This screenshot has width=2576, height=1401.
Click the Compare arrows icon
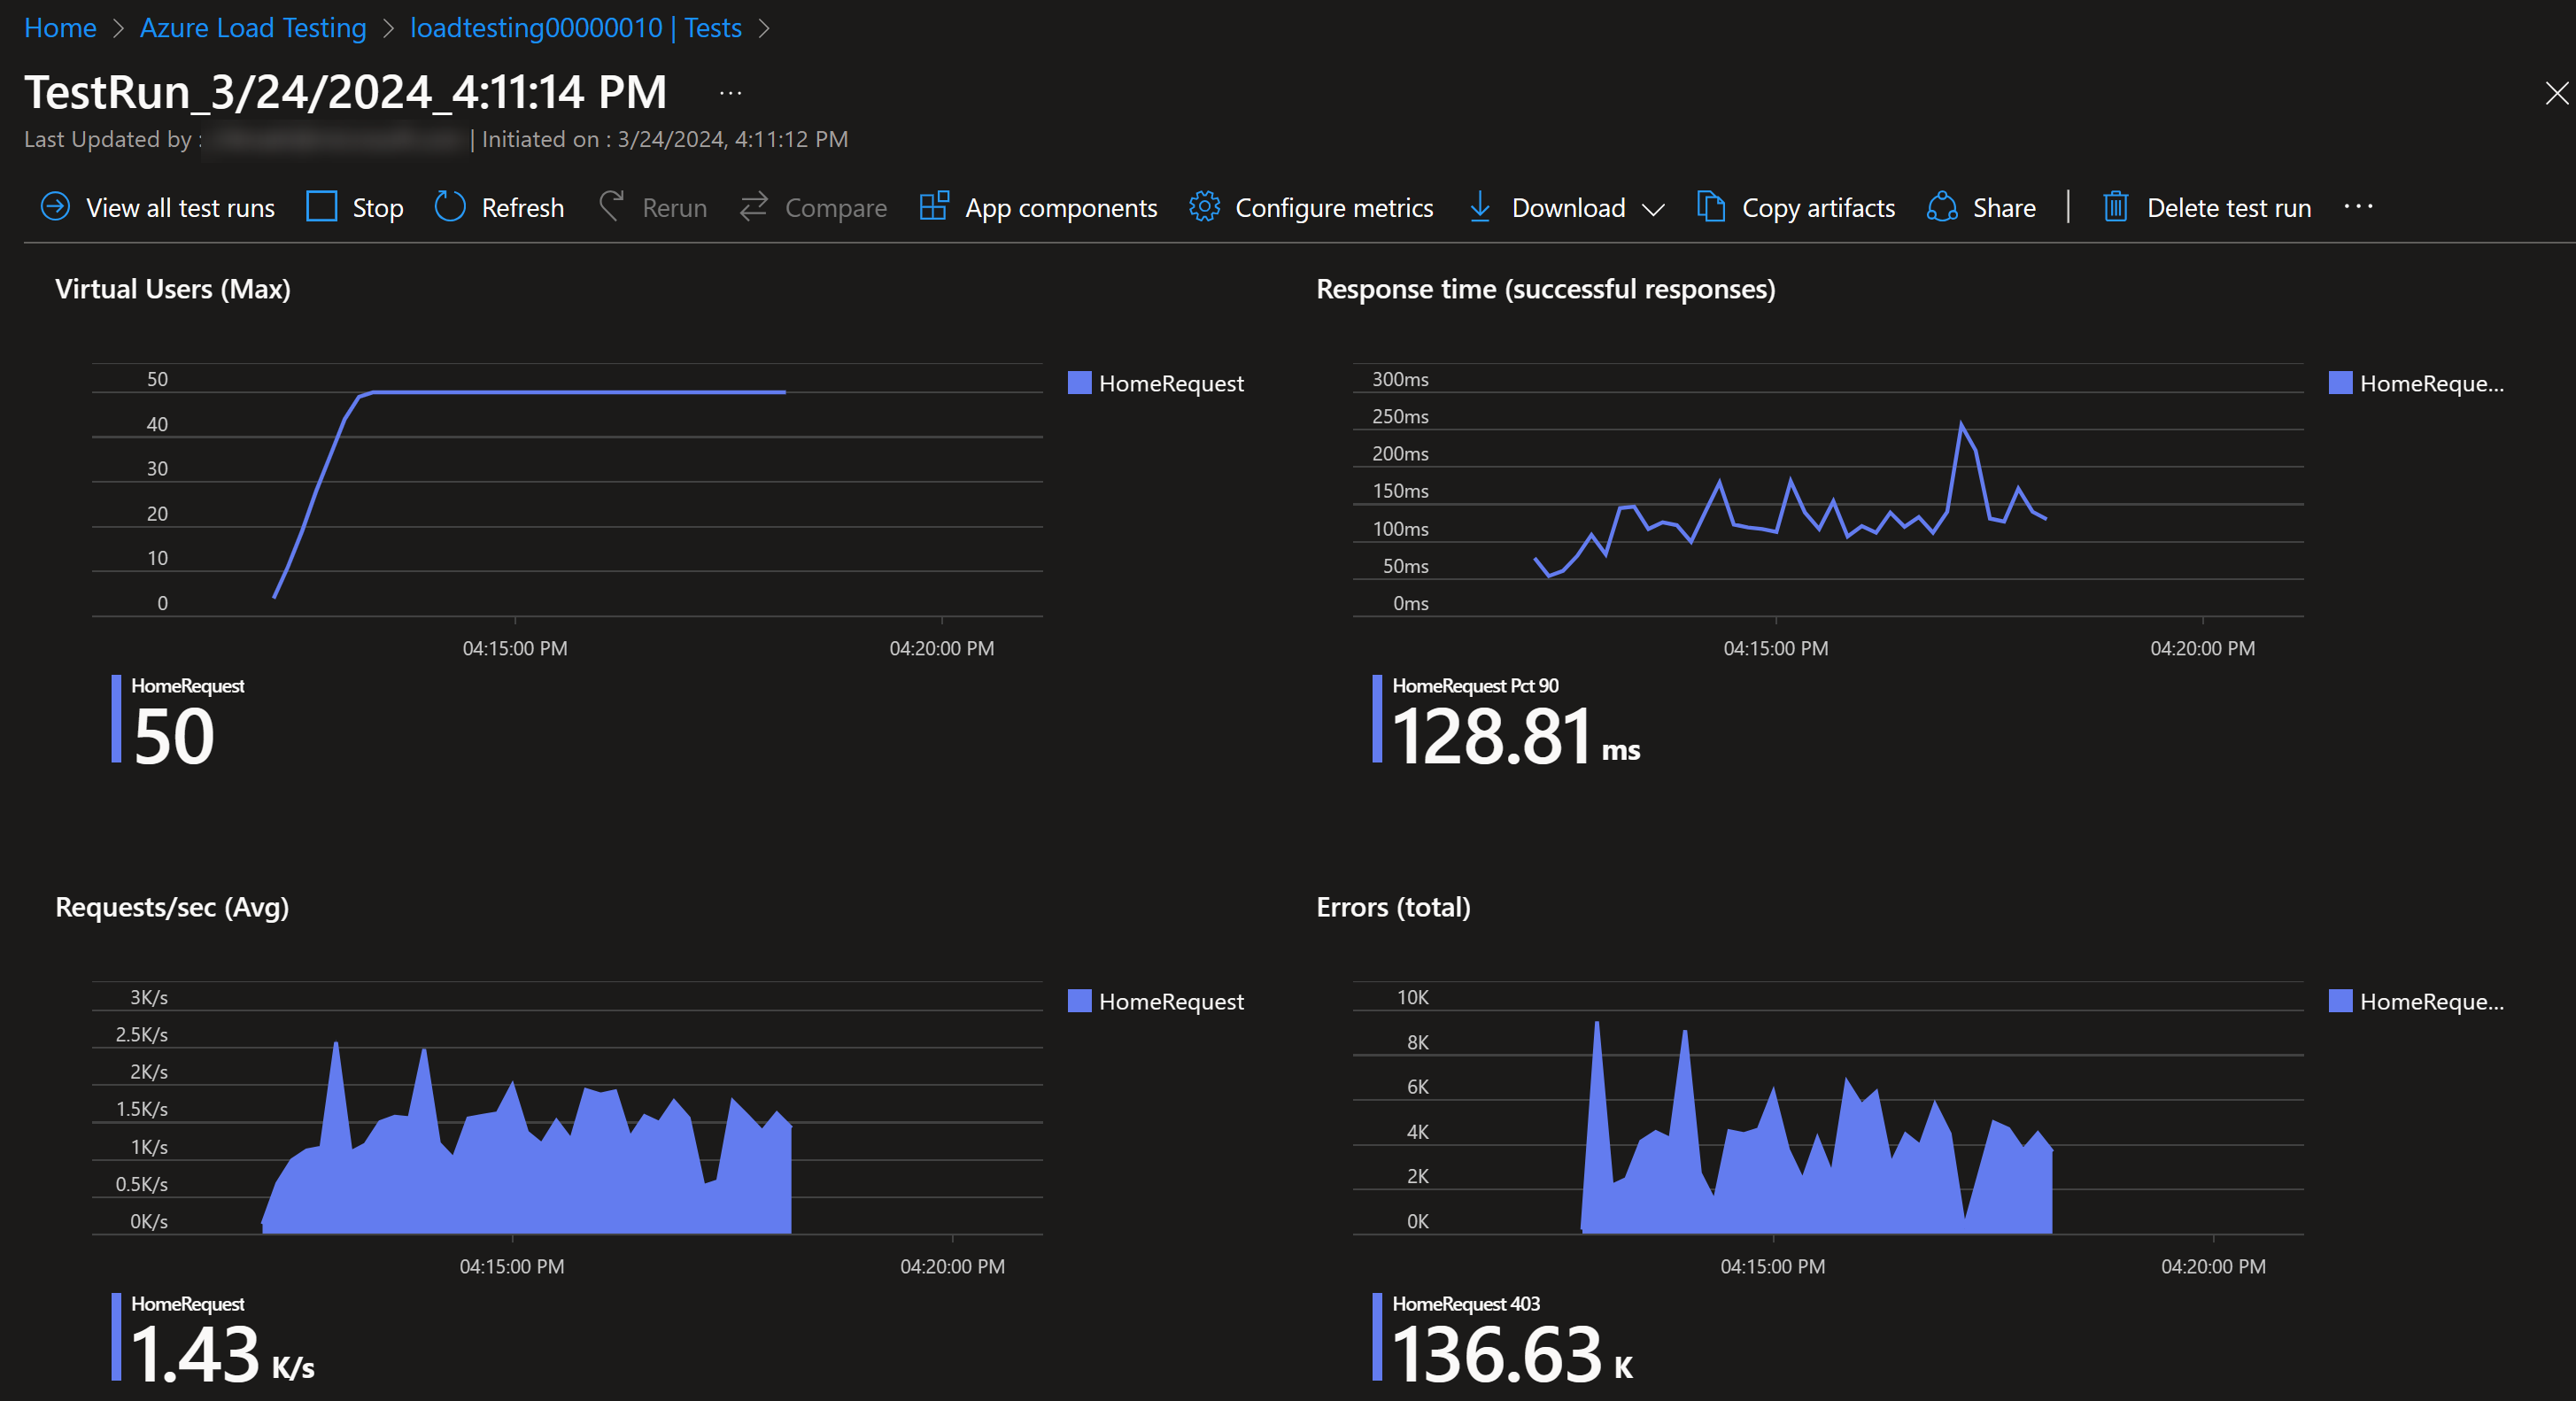point(754,207)
